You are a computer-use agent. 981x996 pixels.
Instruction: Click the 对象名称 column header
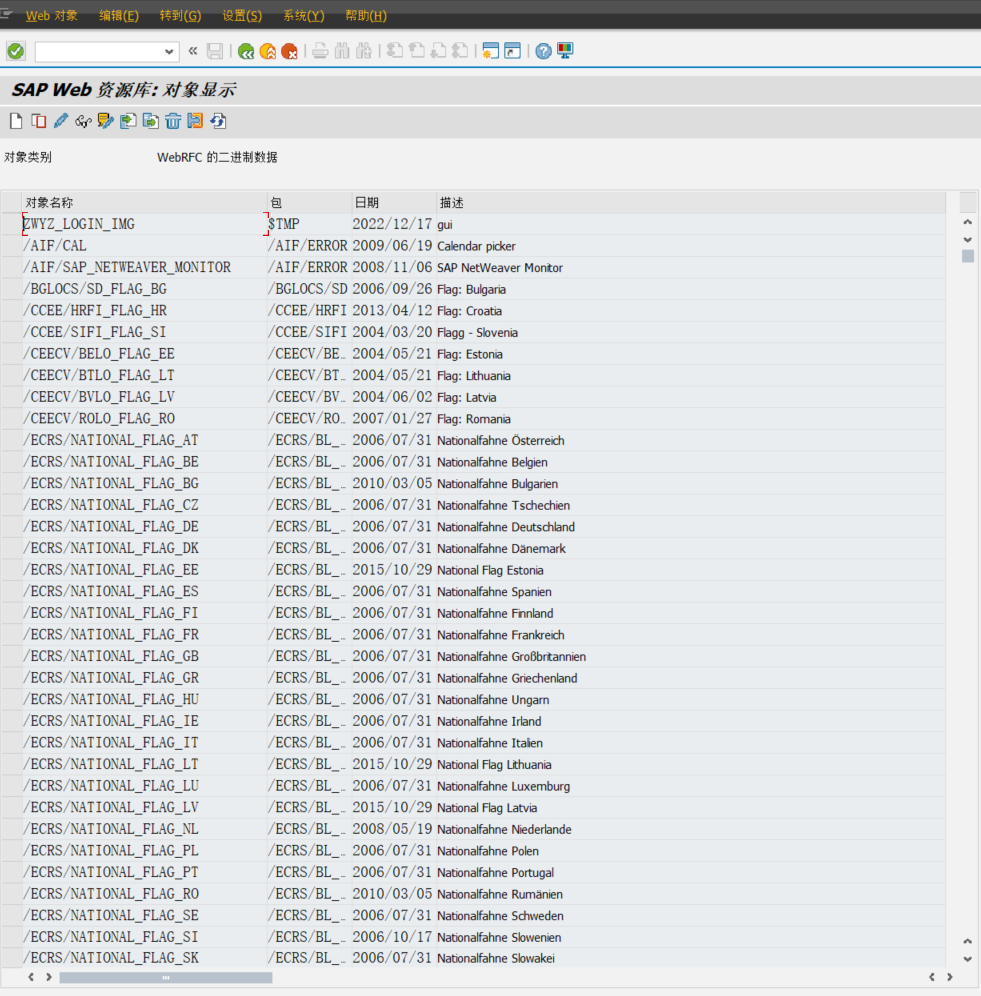click(x=145, y=203)
